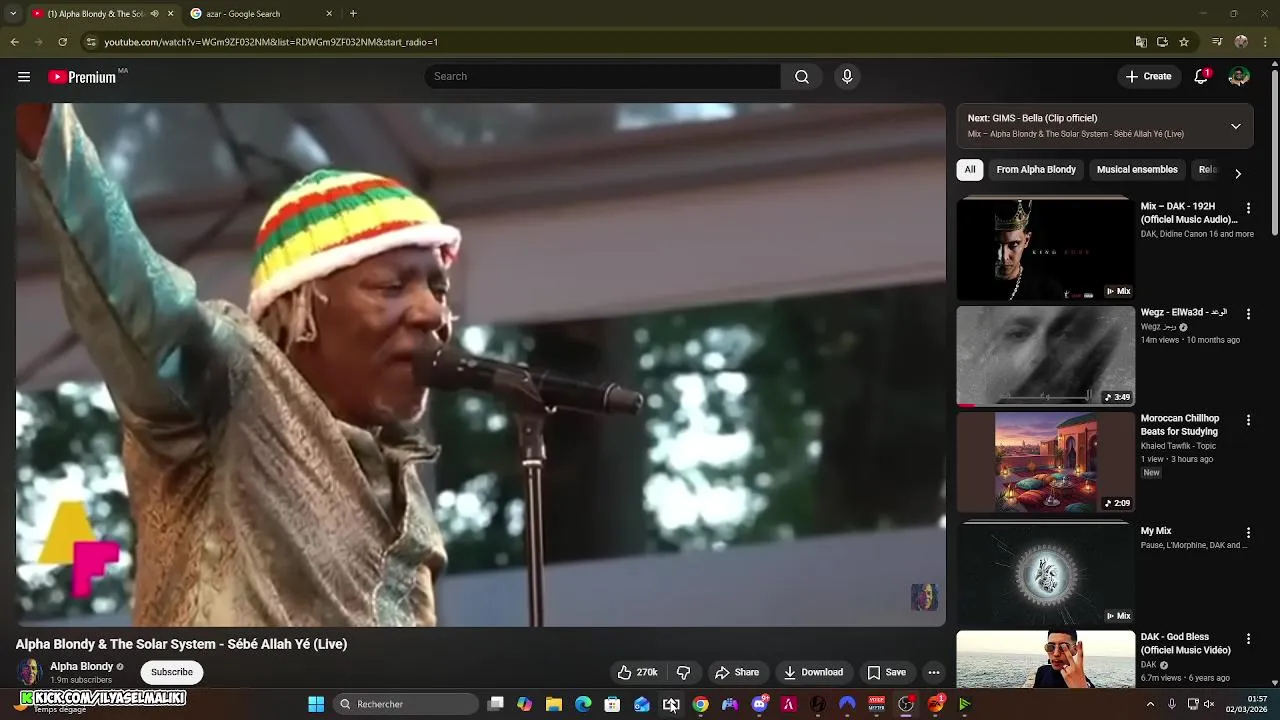The image size is (1280, 720).
Task: Mute the tab via its speaker icon
Action: click(x=154, y=14)
